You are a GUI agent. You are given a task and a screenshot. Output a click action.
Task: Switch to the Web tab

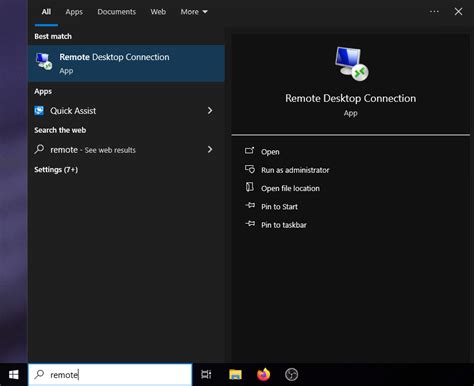click(158, 12)
